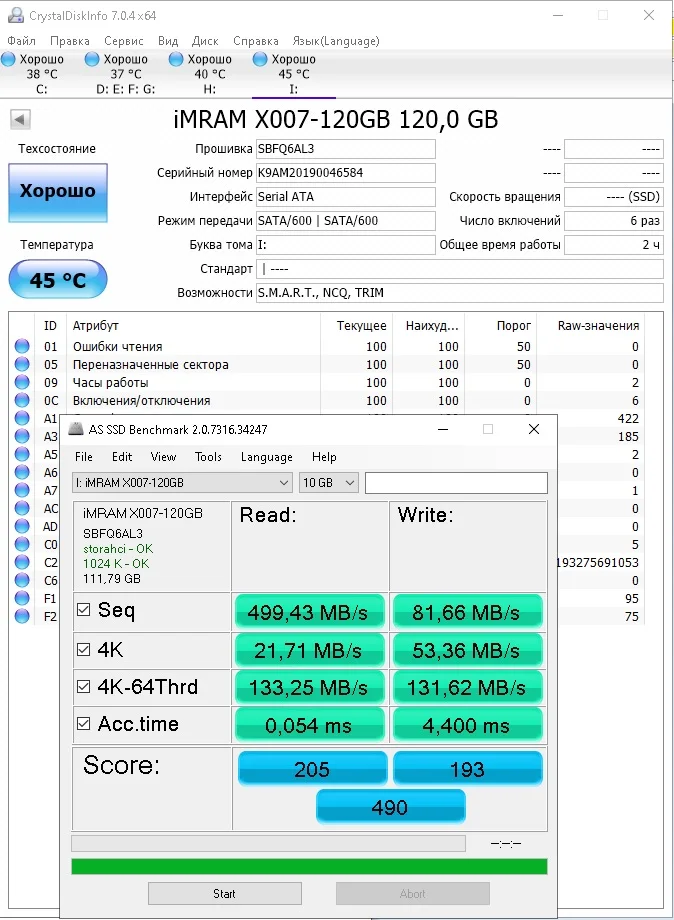
Task: Click the green benchmark progress bar
Action: click(x=309, y=866)
